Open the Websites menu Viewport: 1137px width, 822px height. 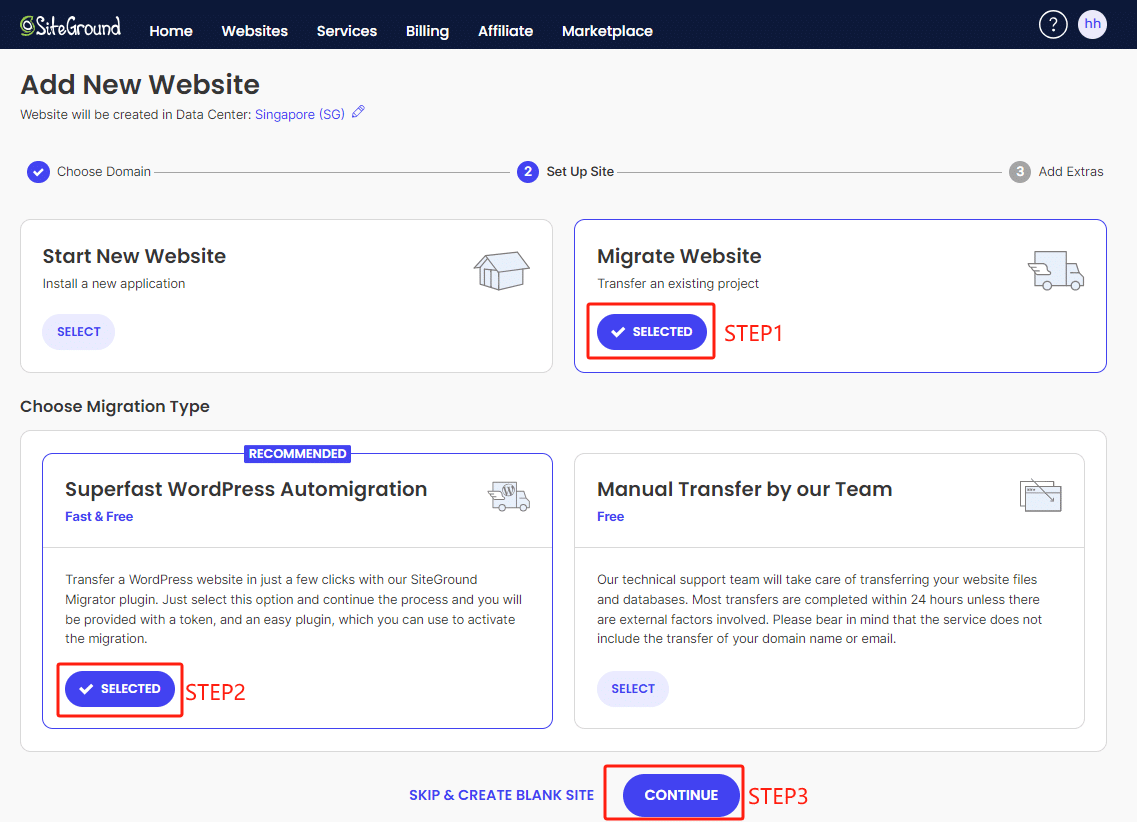(x=255, y=31)
